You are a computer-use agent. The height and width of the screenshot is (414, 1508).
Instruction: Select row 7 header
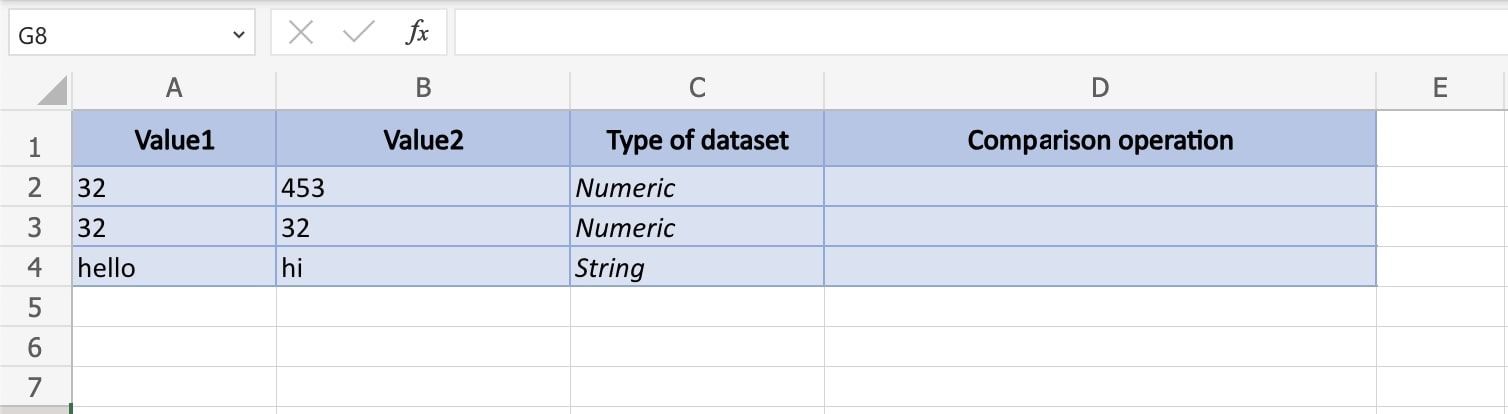coord(35,387)
